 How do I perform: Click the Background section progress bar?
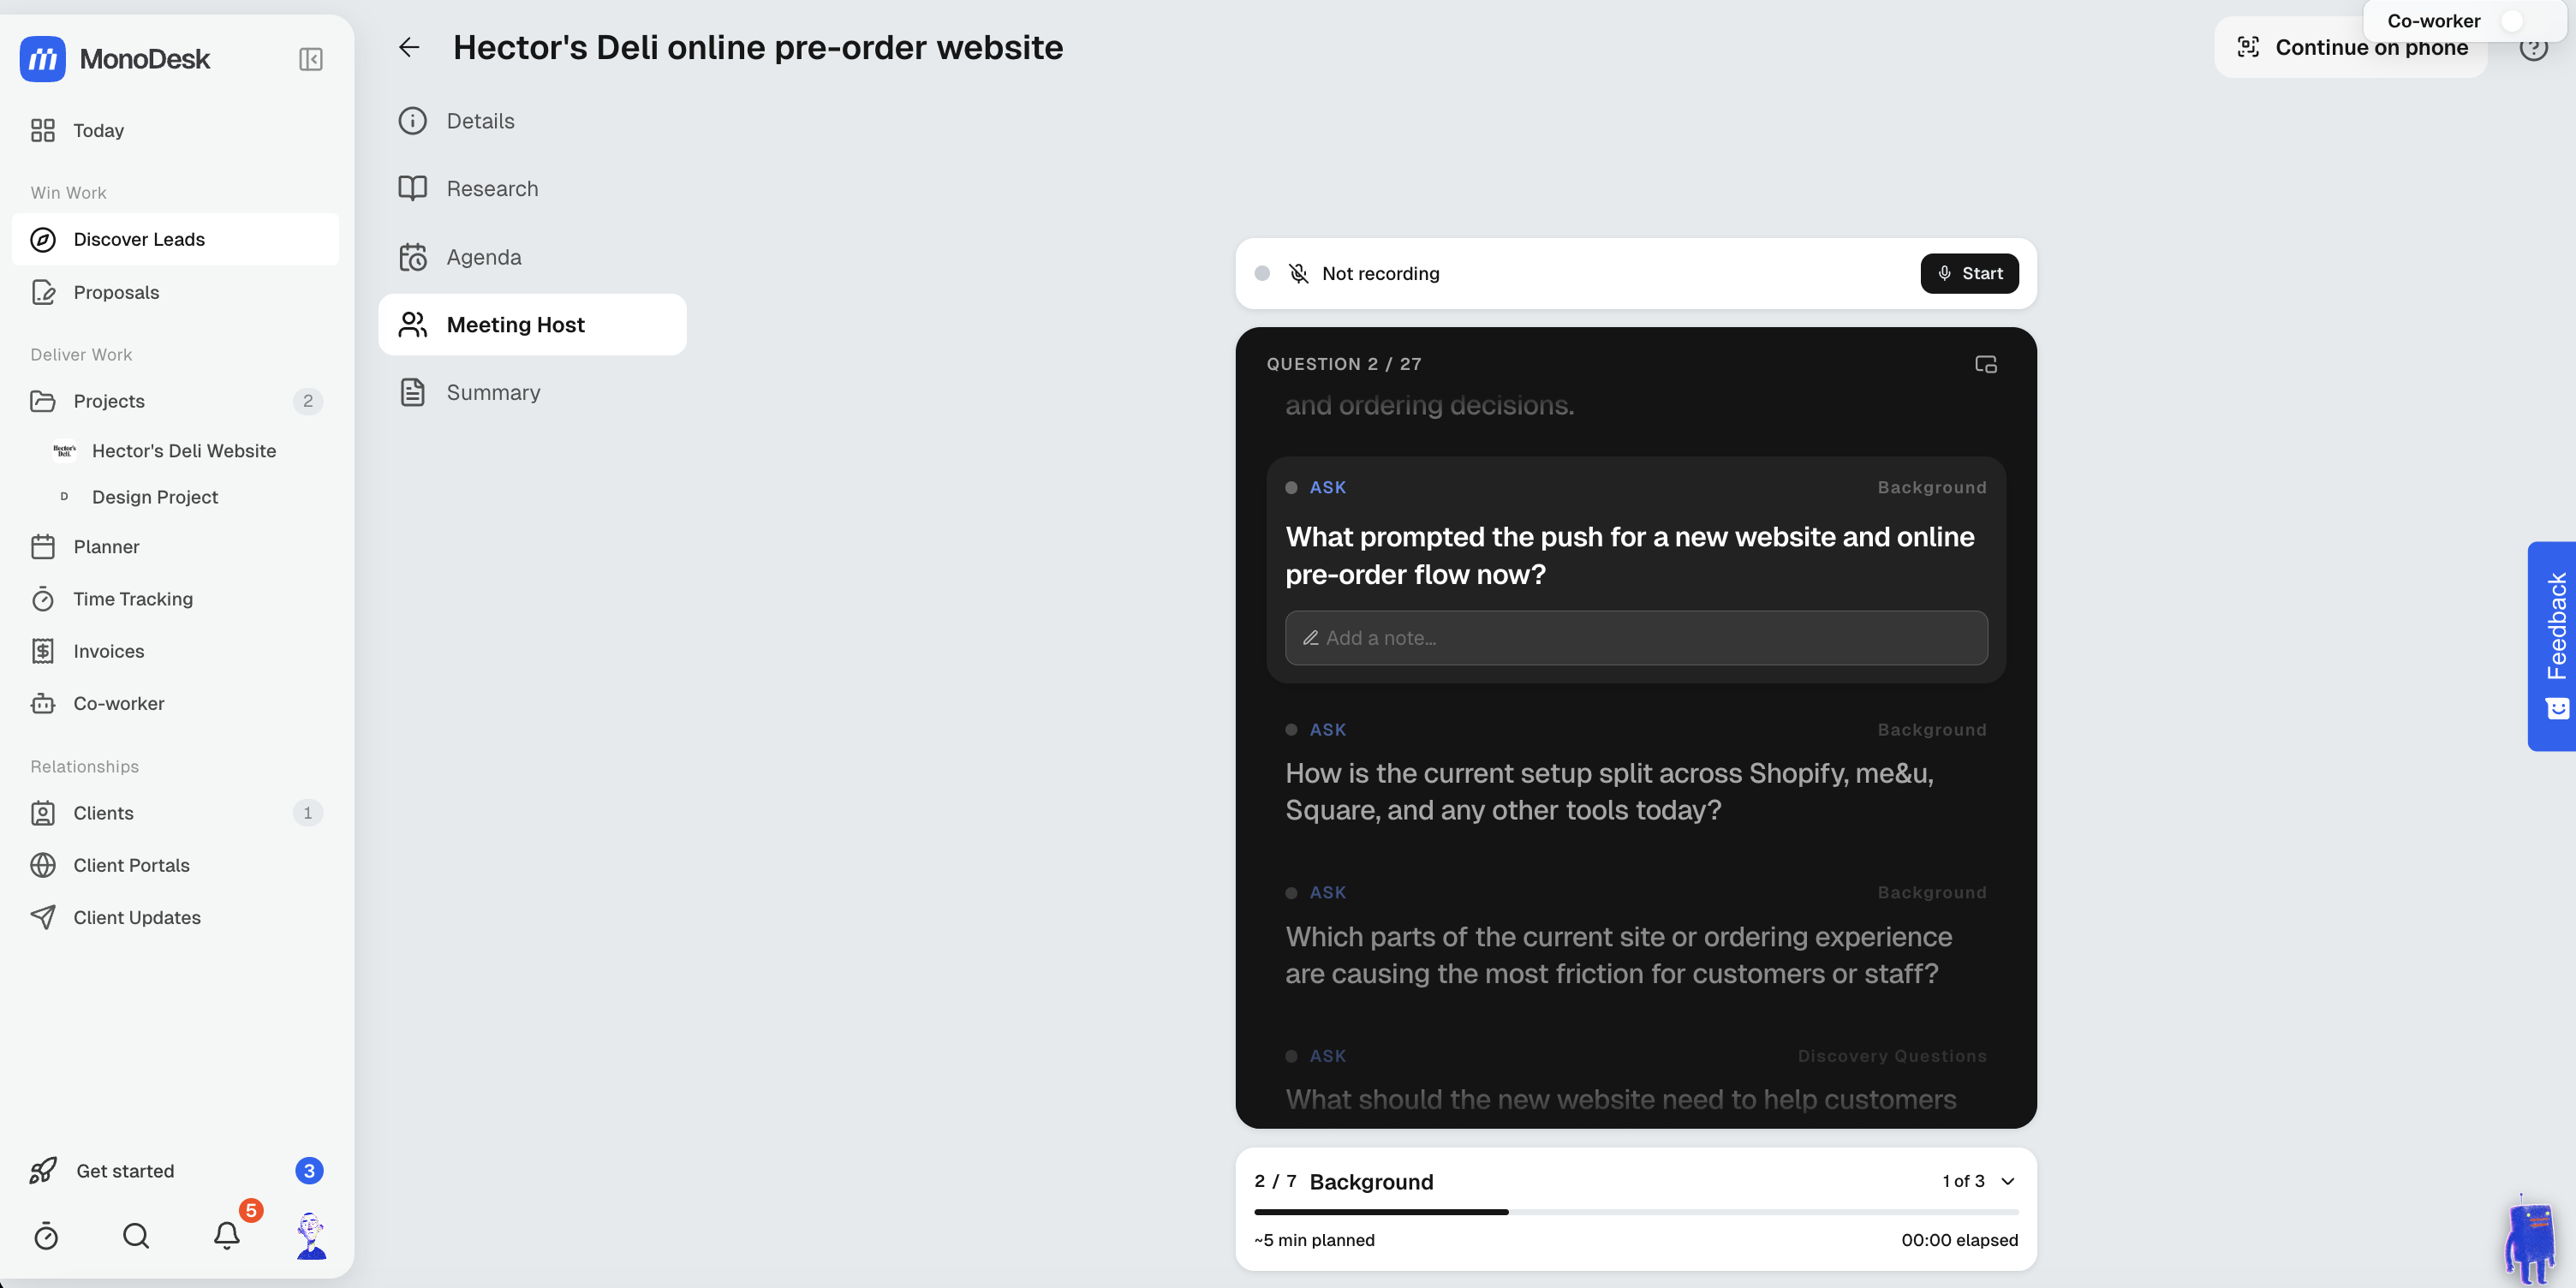coord(1636,1211)
